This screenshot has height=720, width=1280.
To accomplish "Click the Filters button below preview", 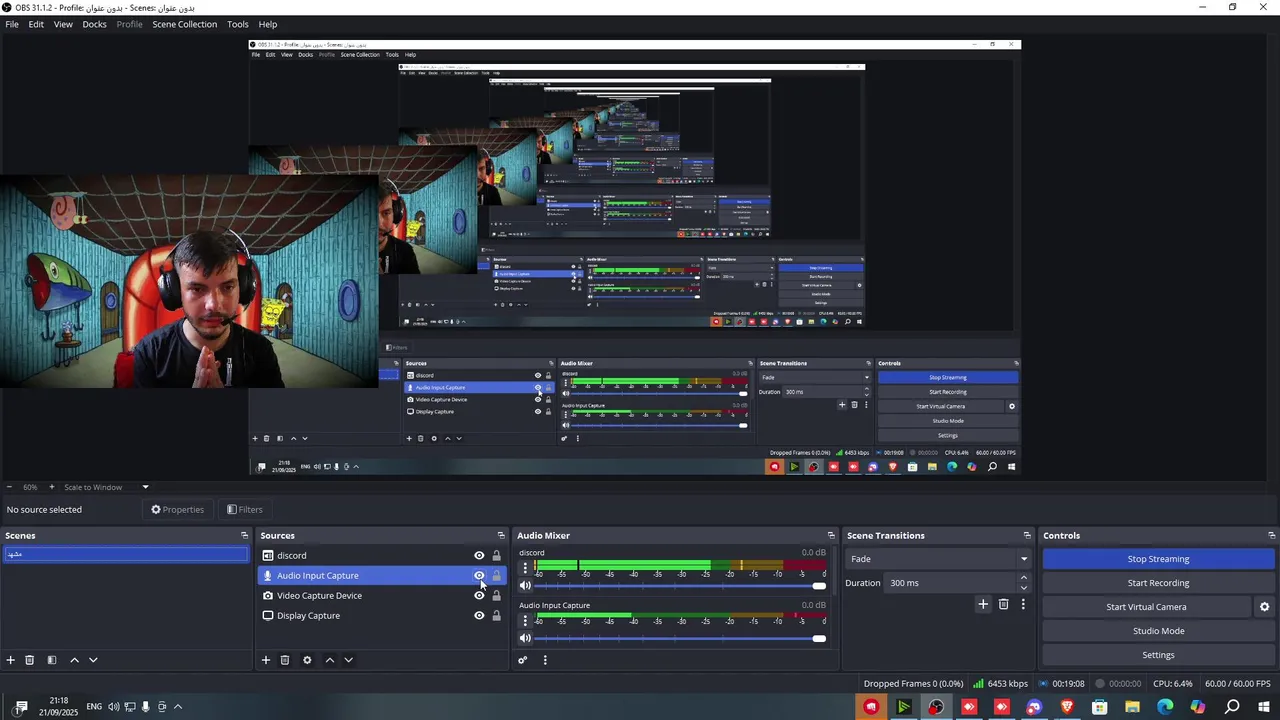I will (x=244, y=510).
